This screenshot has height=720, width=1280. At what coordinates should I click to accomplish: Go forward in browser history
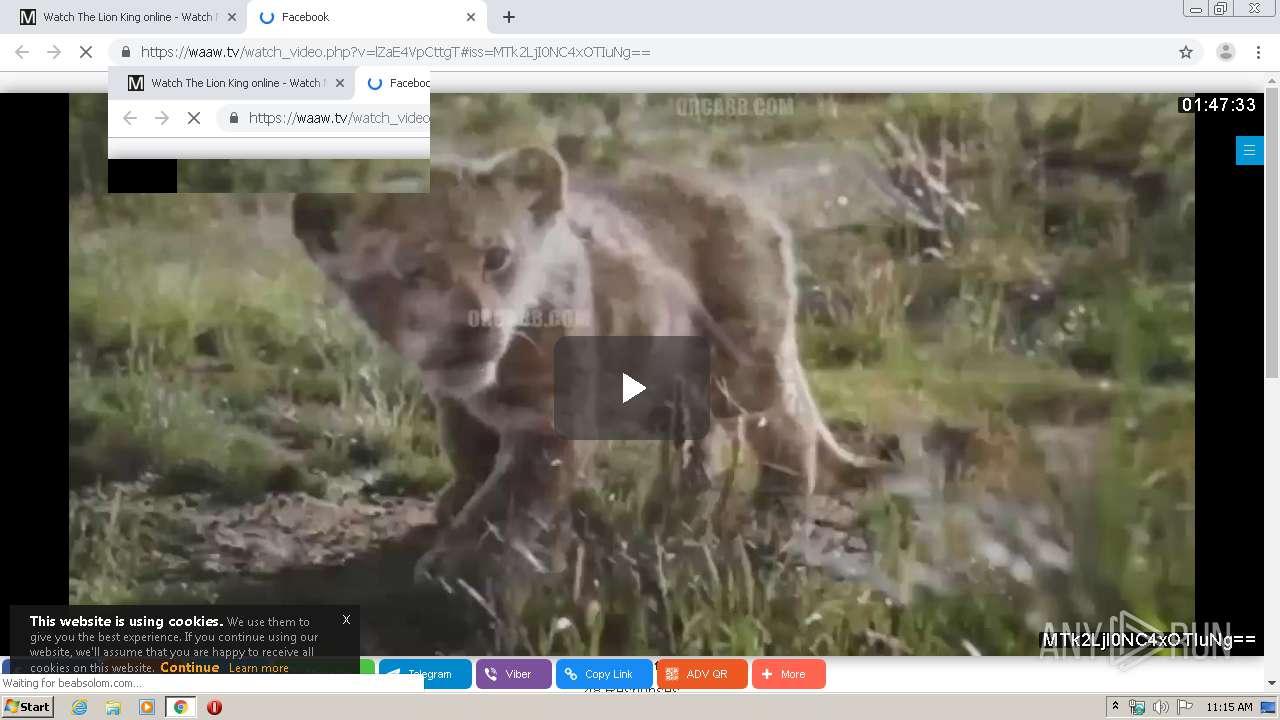click(54, 52)
